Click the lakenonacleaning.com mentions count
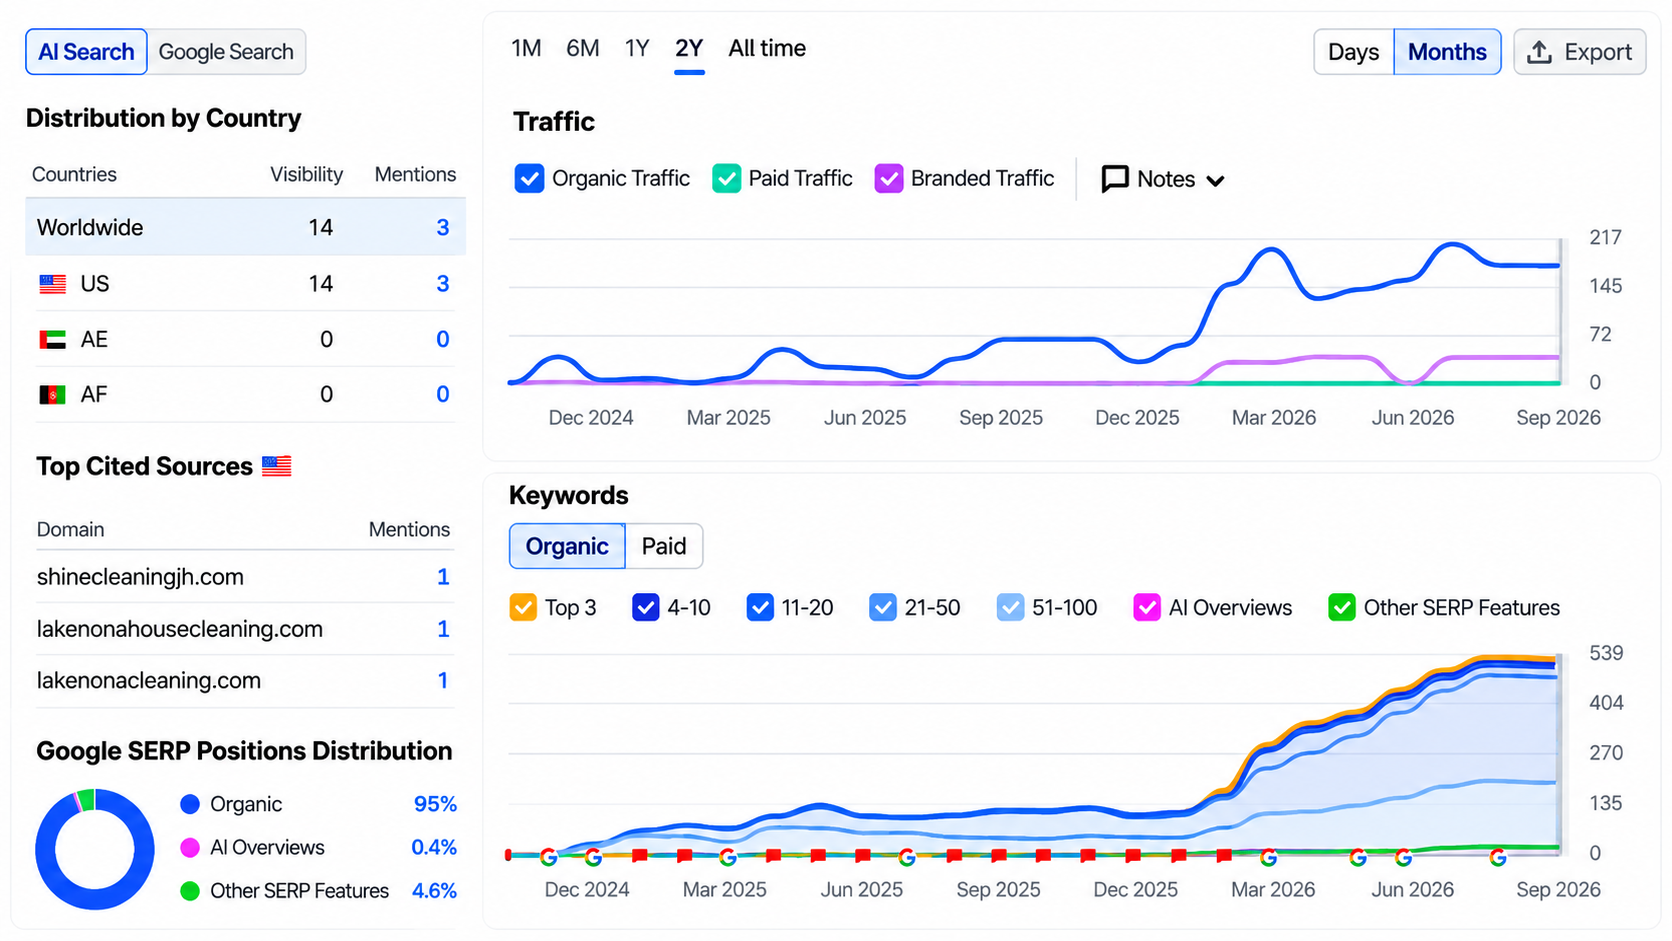The width and height of the screenshot is (1672, 941). [443, 681]
